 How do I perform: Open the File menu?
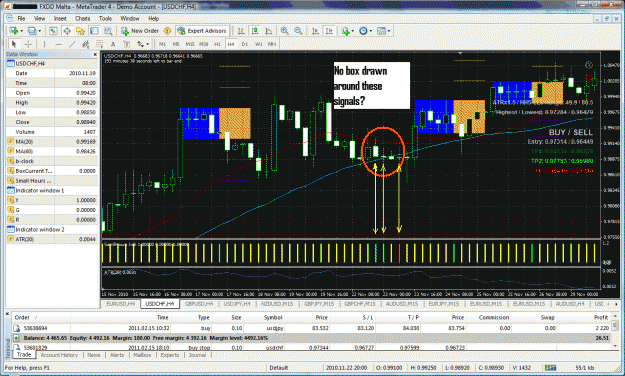pos(21,18)
